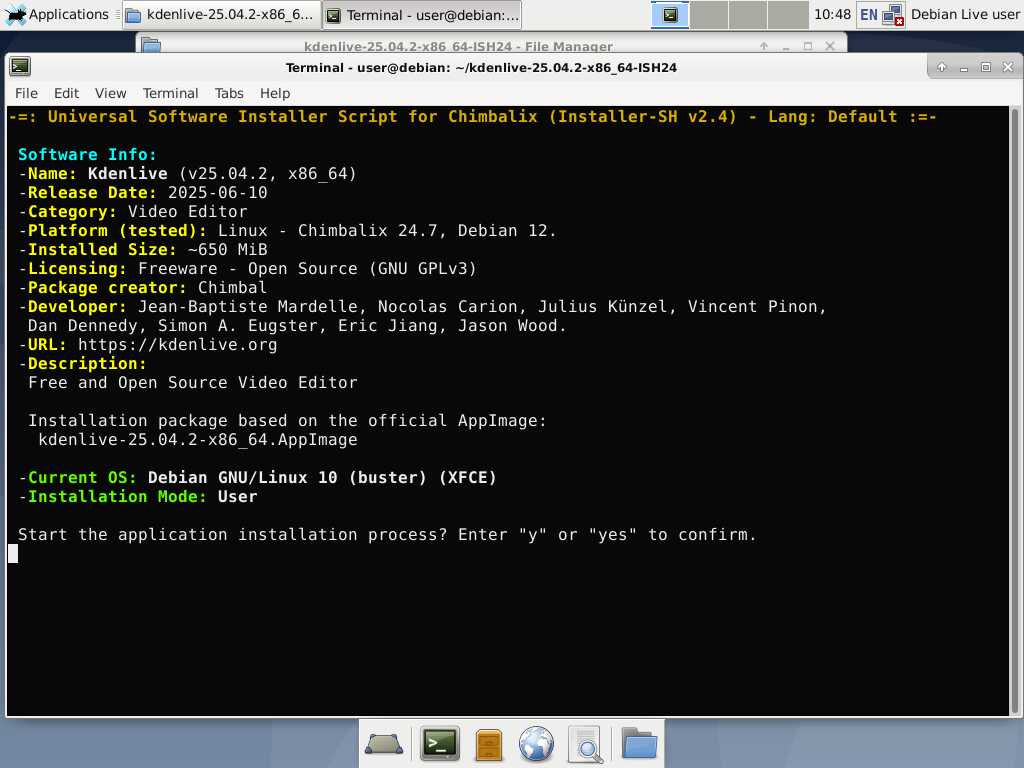The image size is (1024, 768).
Task: Click the Kdenlive name text
Action: click(127, 174)
